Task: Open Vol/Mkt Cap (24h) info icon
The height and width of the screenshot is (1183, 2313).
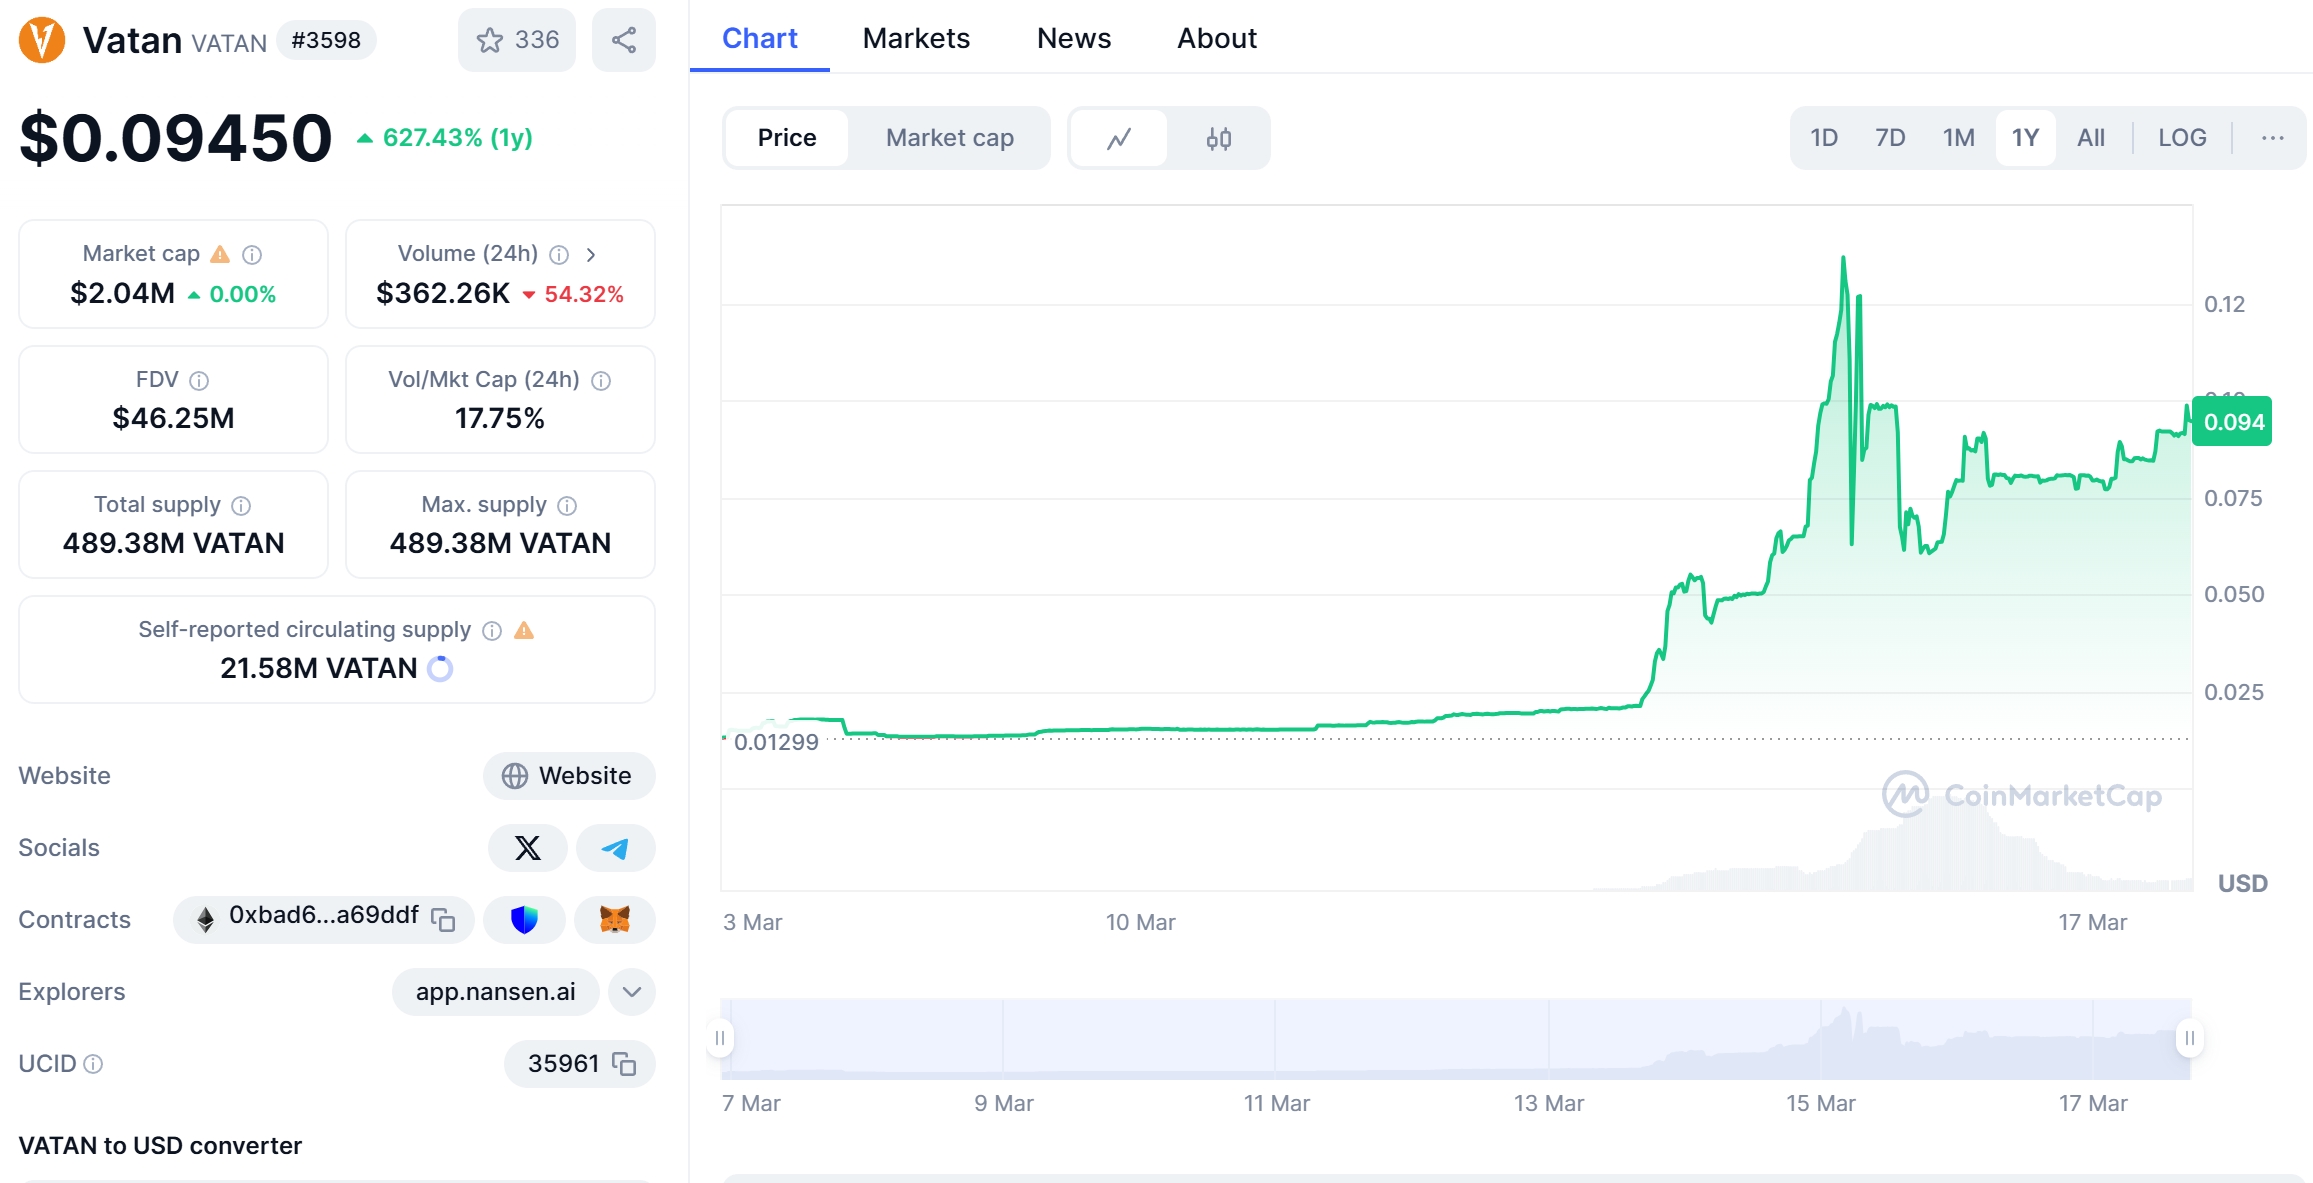Action: 601,381
